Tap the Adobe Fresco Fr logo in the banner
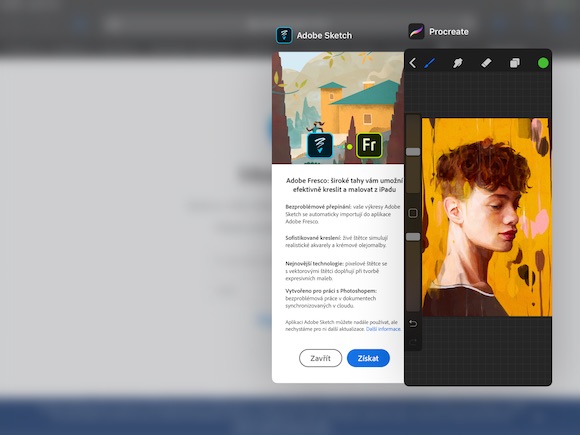The image size is (580, 435). 369,145
